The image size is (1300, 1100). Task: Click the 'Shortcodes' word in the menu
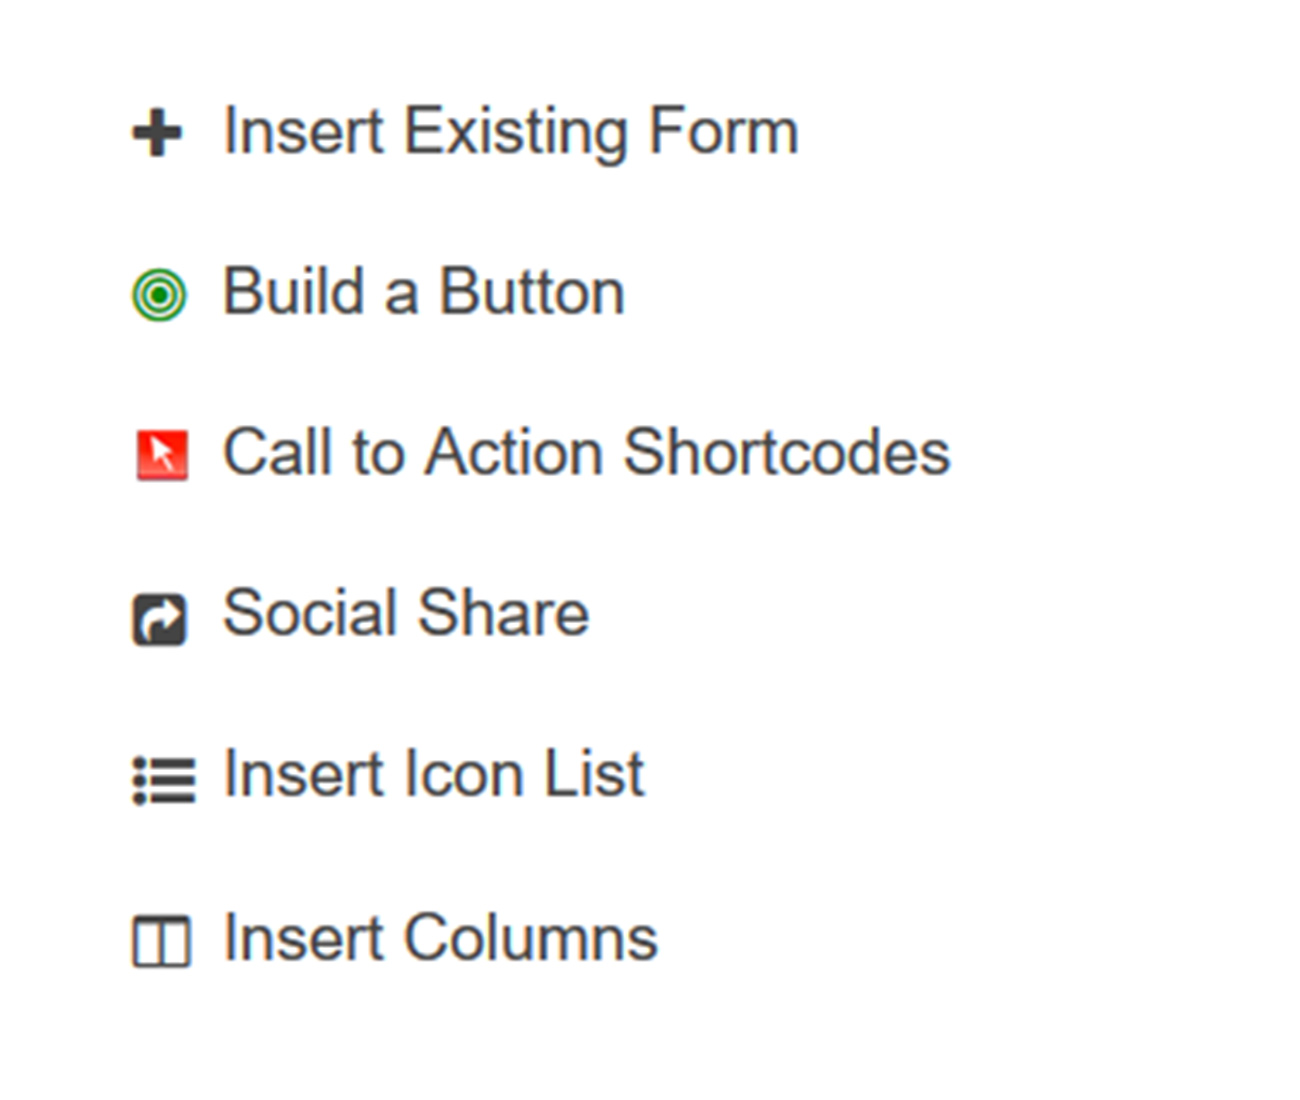786,453
